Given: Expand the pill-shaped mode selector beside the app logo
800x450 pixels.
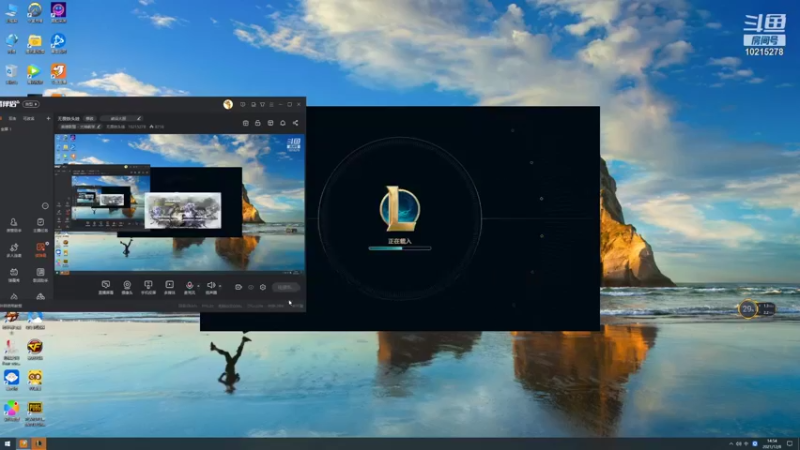Looking at the screenshot, I should tap(31, 104).
